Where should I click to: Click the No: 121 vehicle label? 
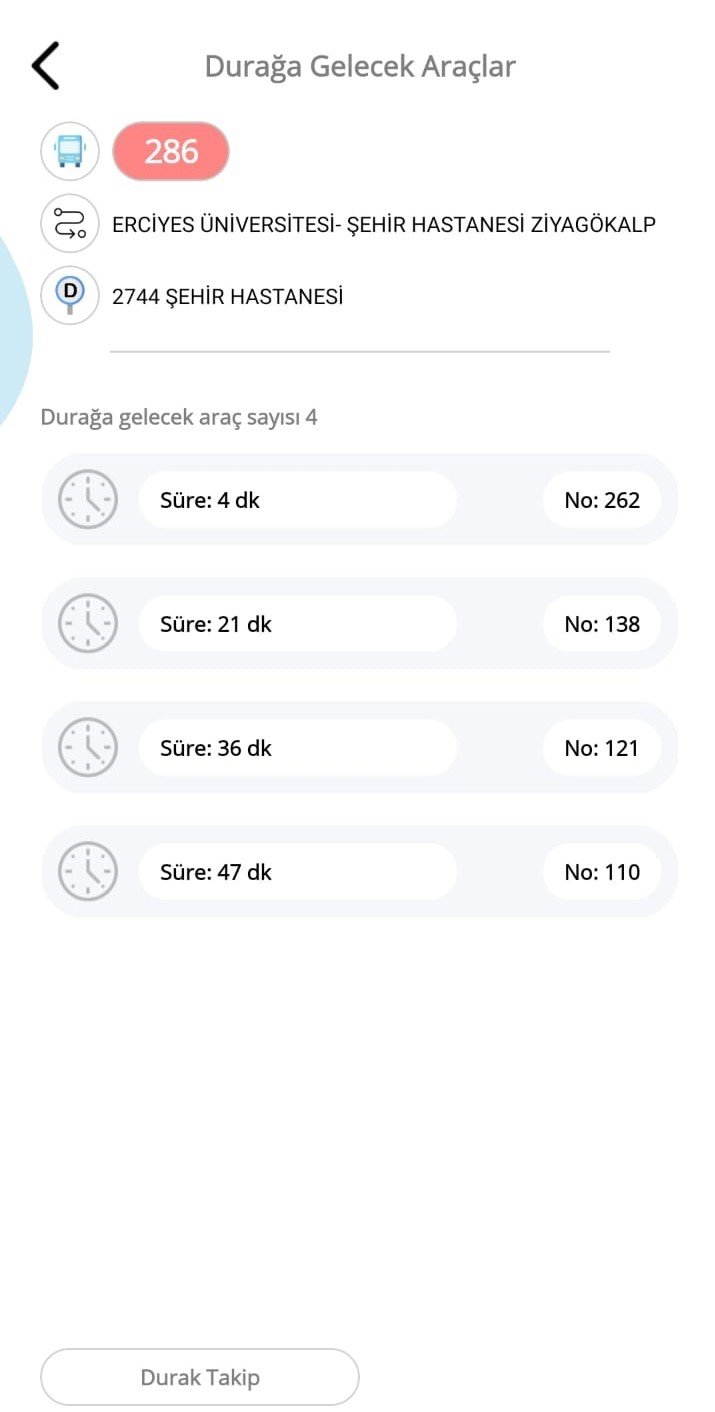[603, 747]
